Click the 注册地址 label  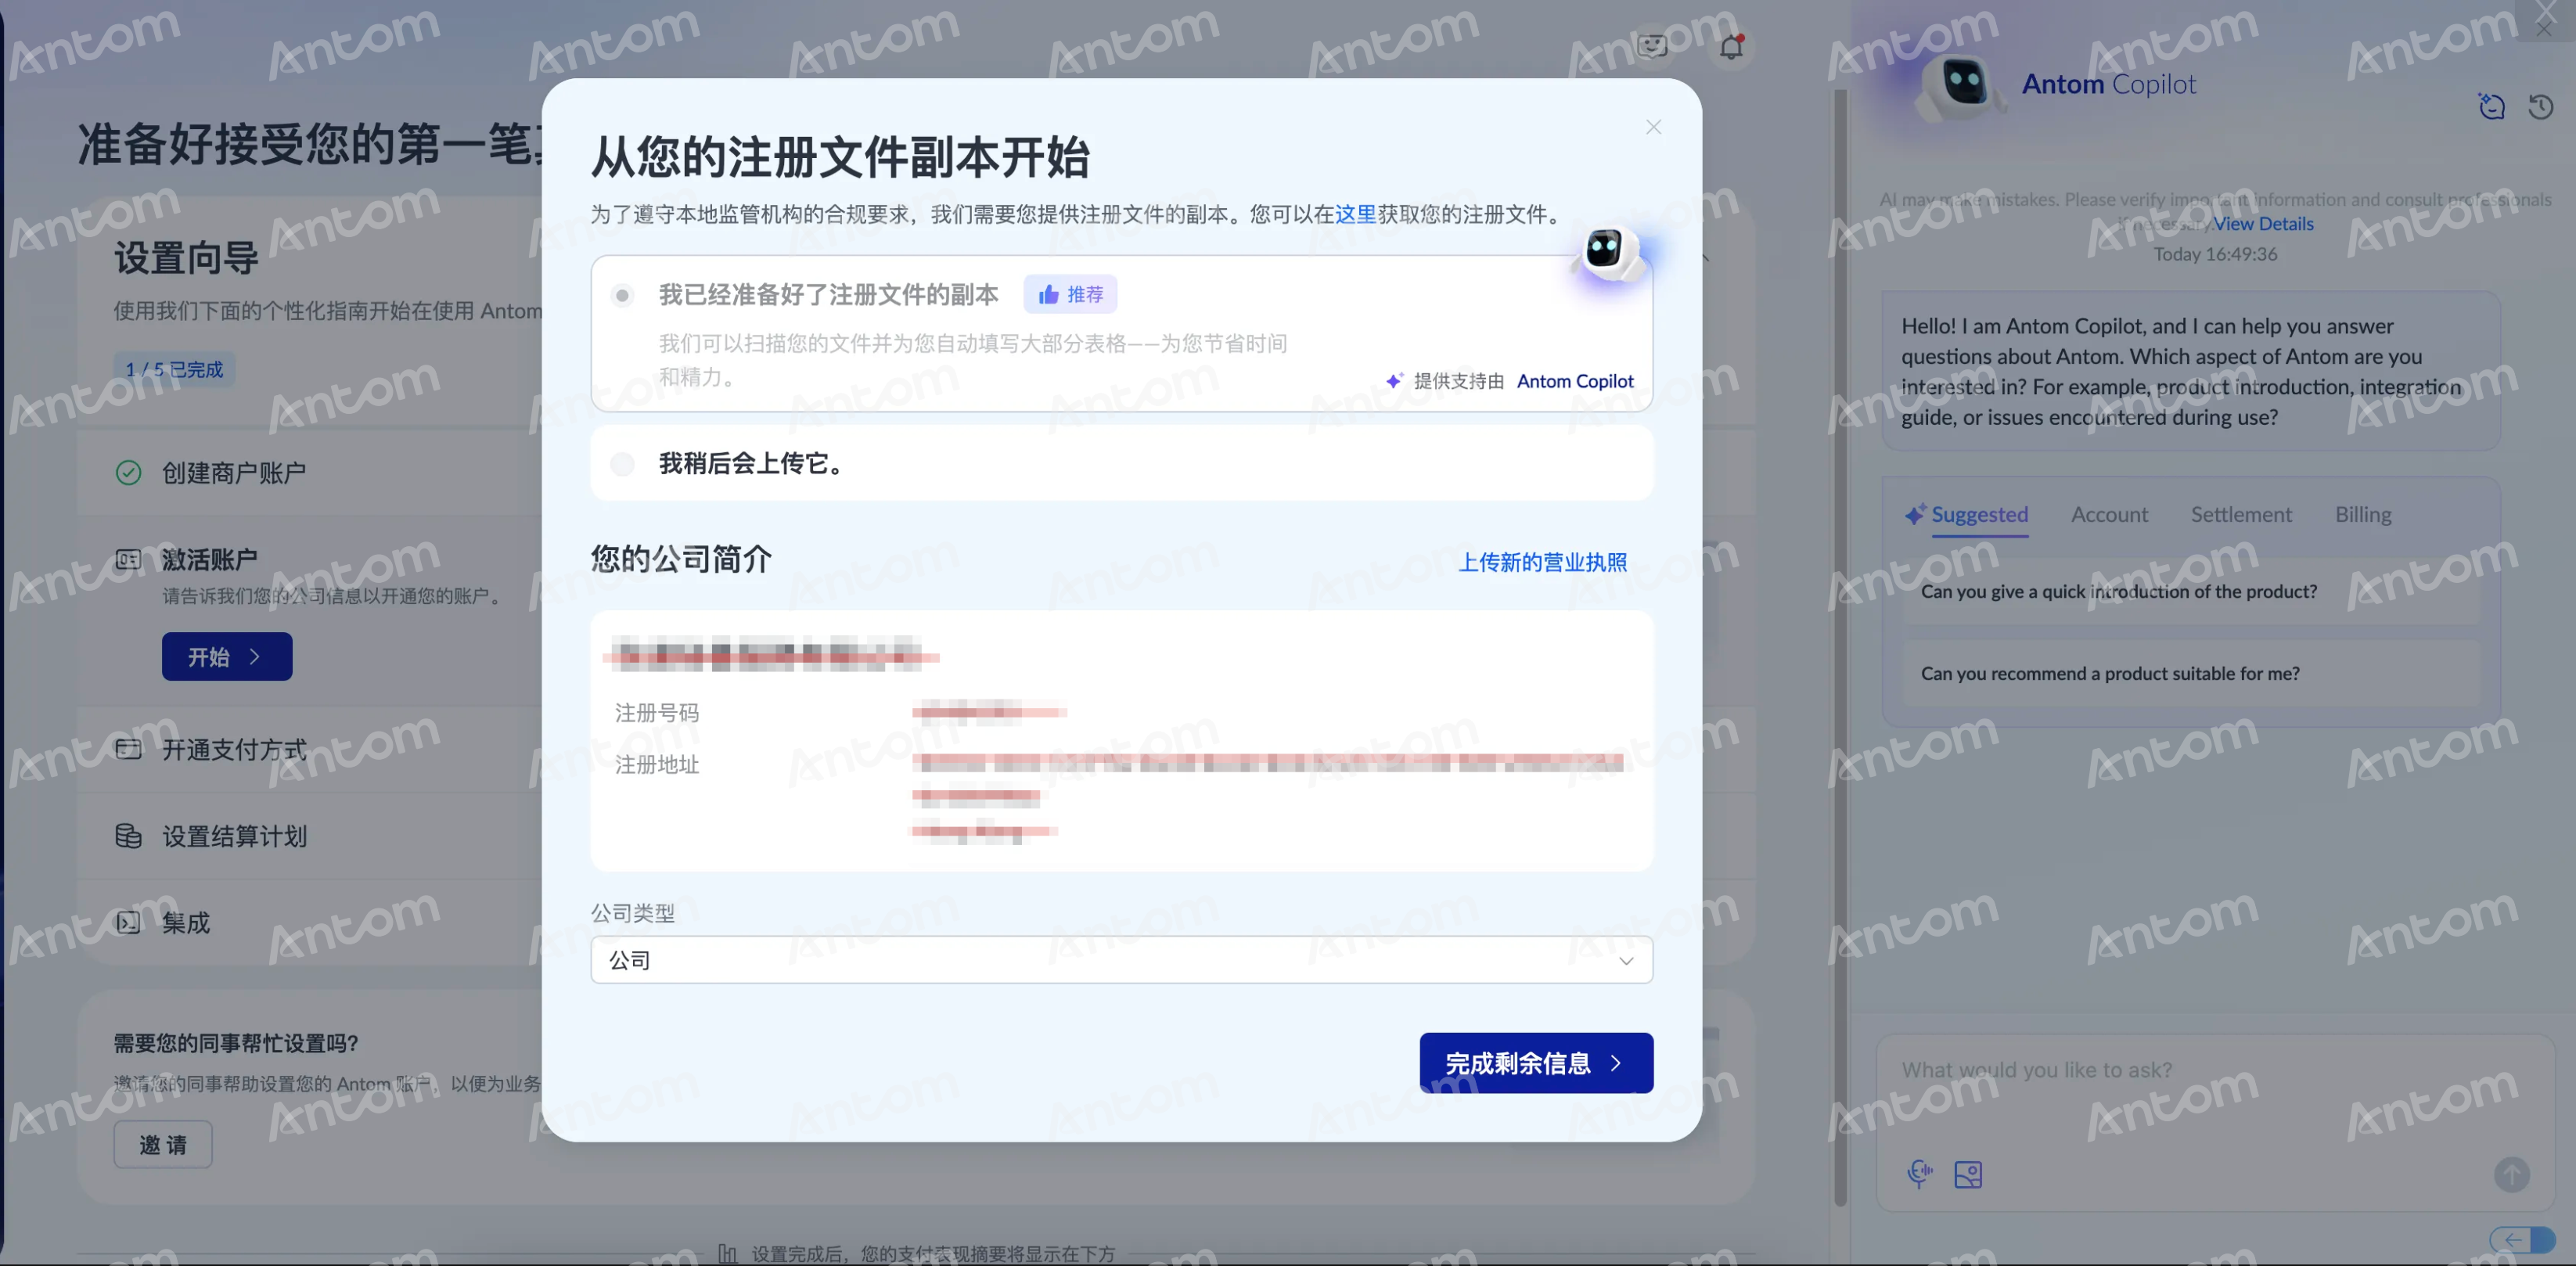[x=657, y=765]
